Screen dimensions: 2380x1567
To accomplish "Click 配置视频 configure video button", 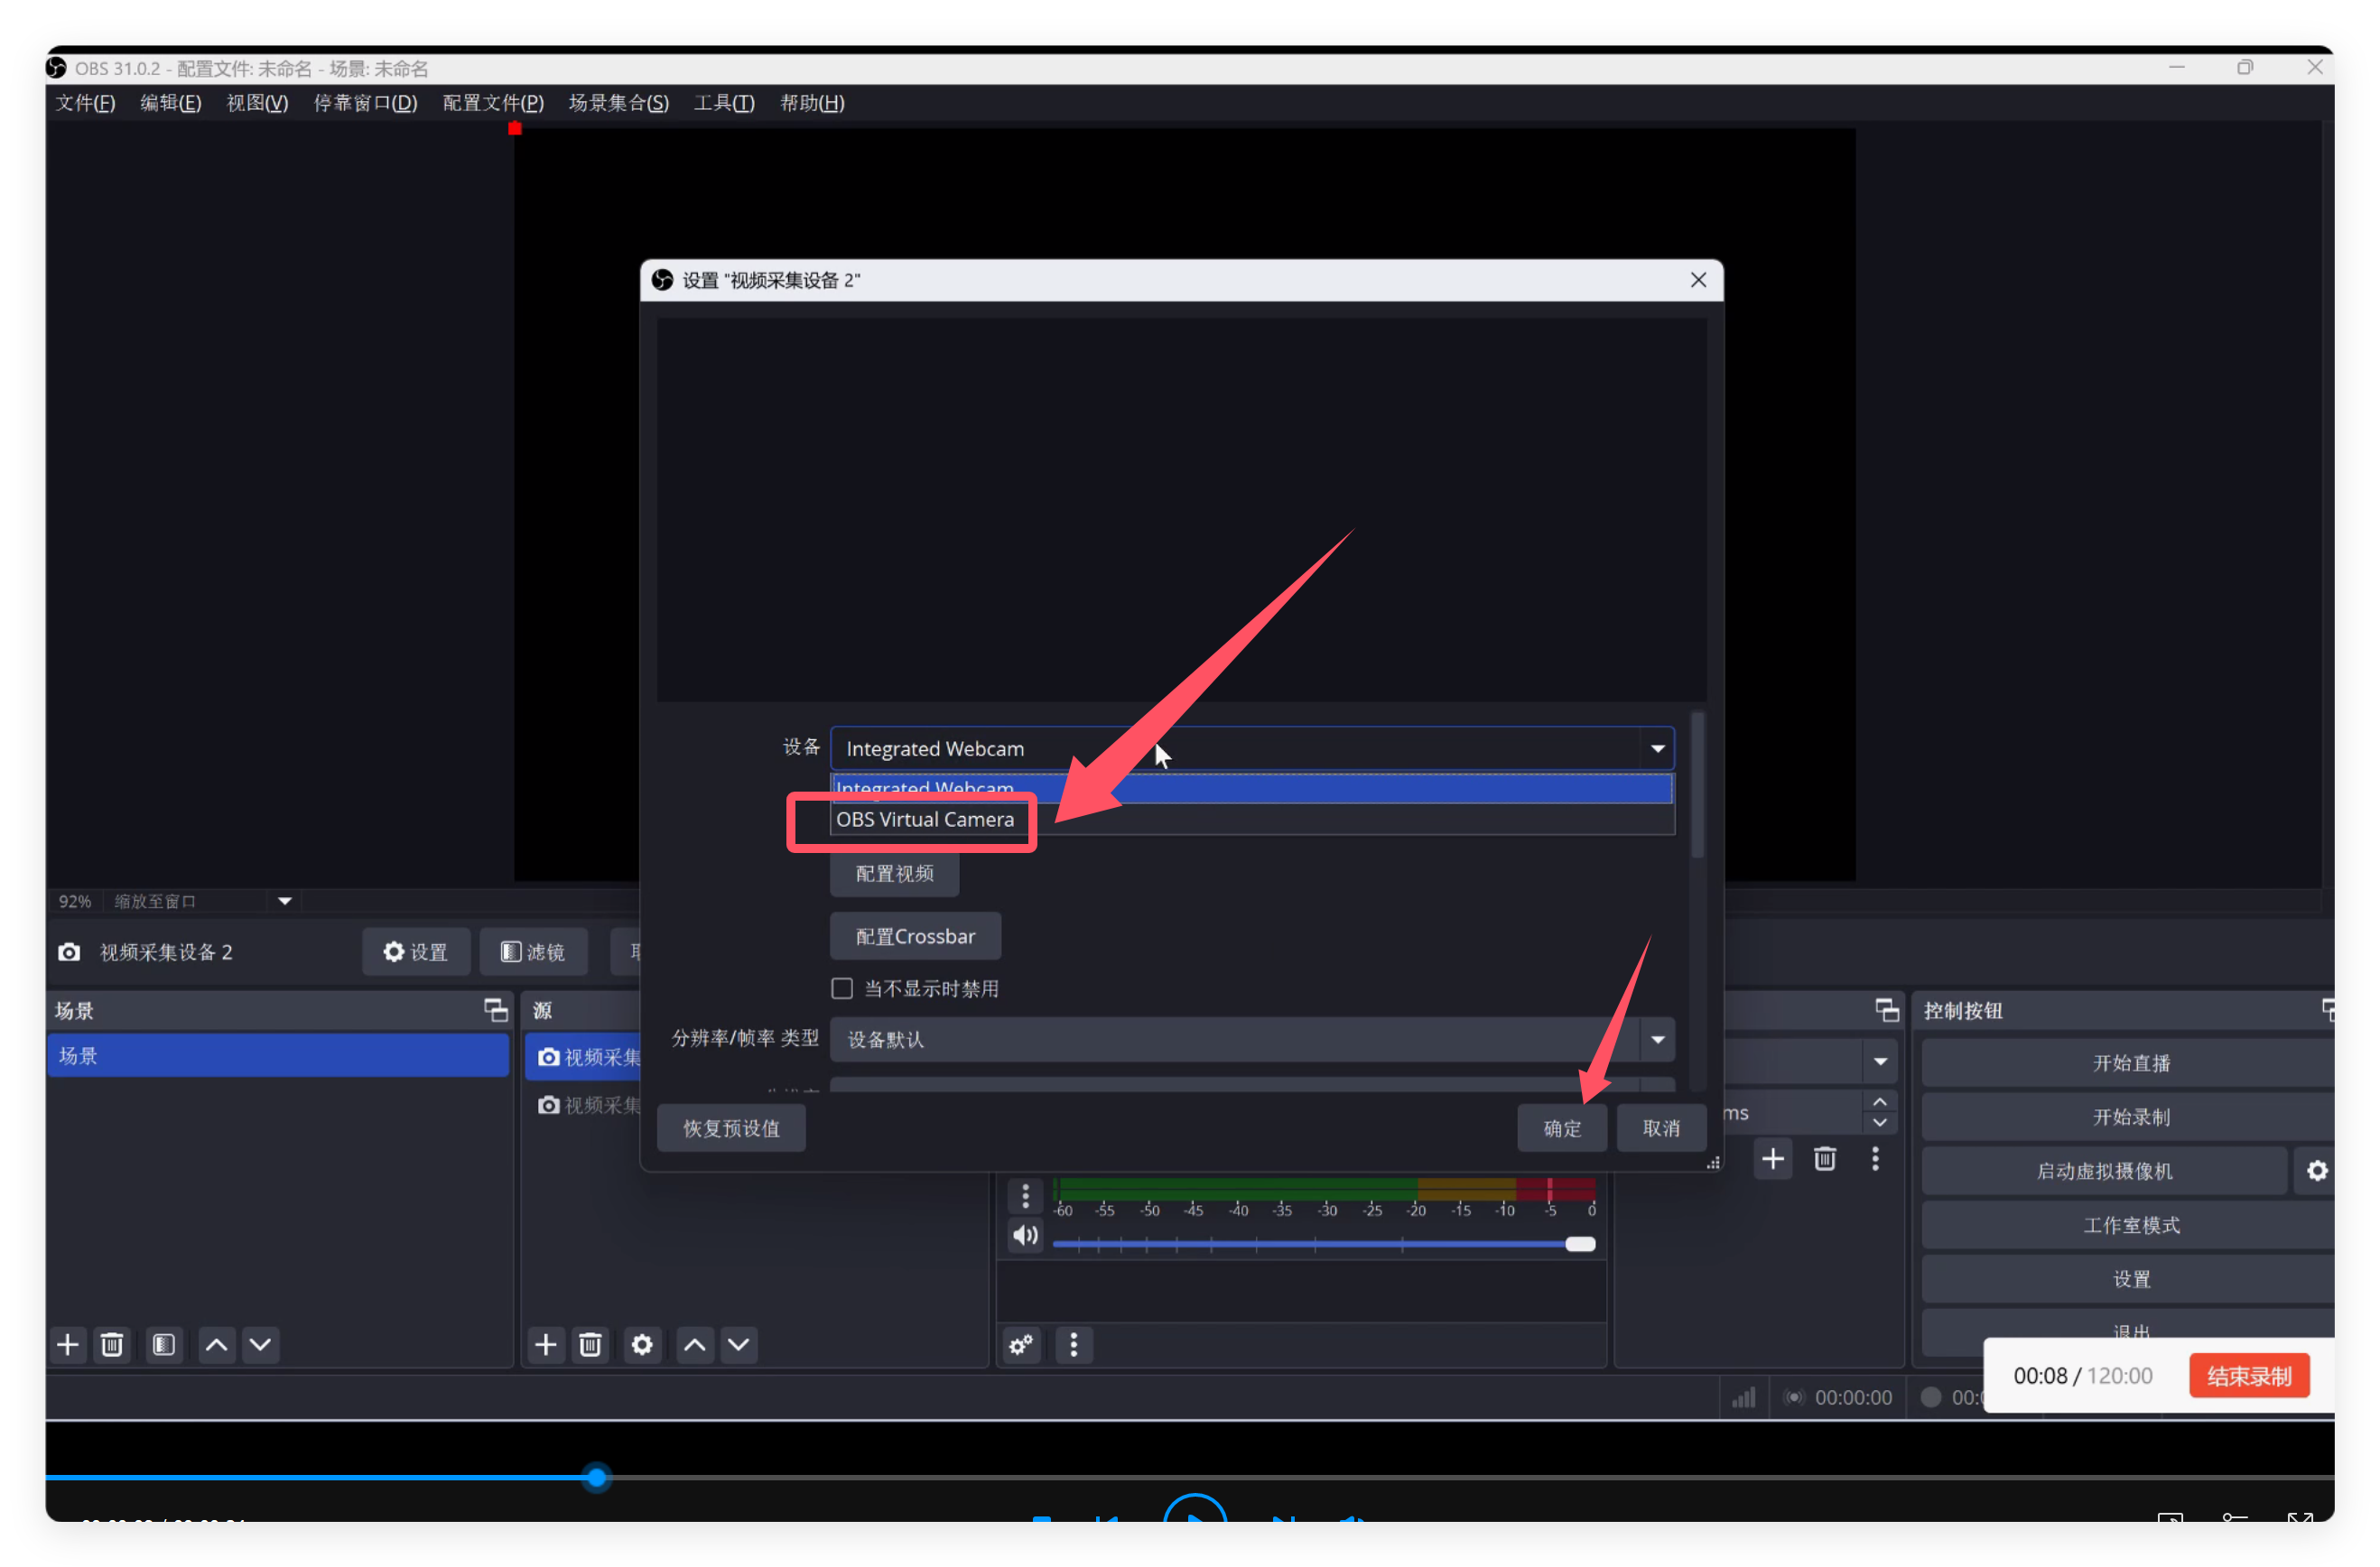I will [x=895, y=873].
